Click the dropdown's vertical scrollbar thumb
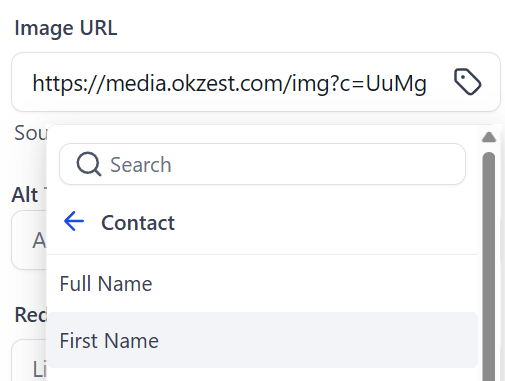Screen dimensions: 505x381 (x=489, y=267)
